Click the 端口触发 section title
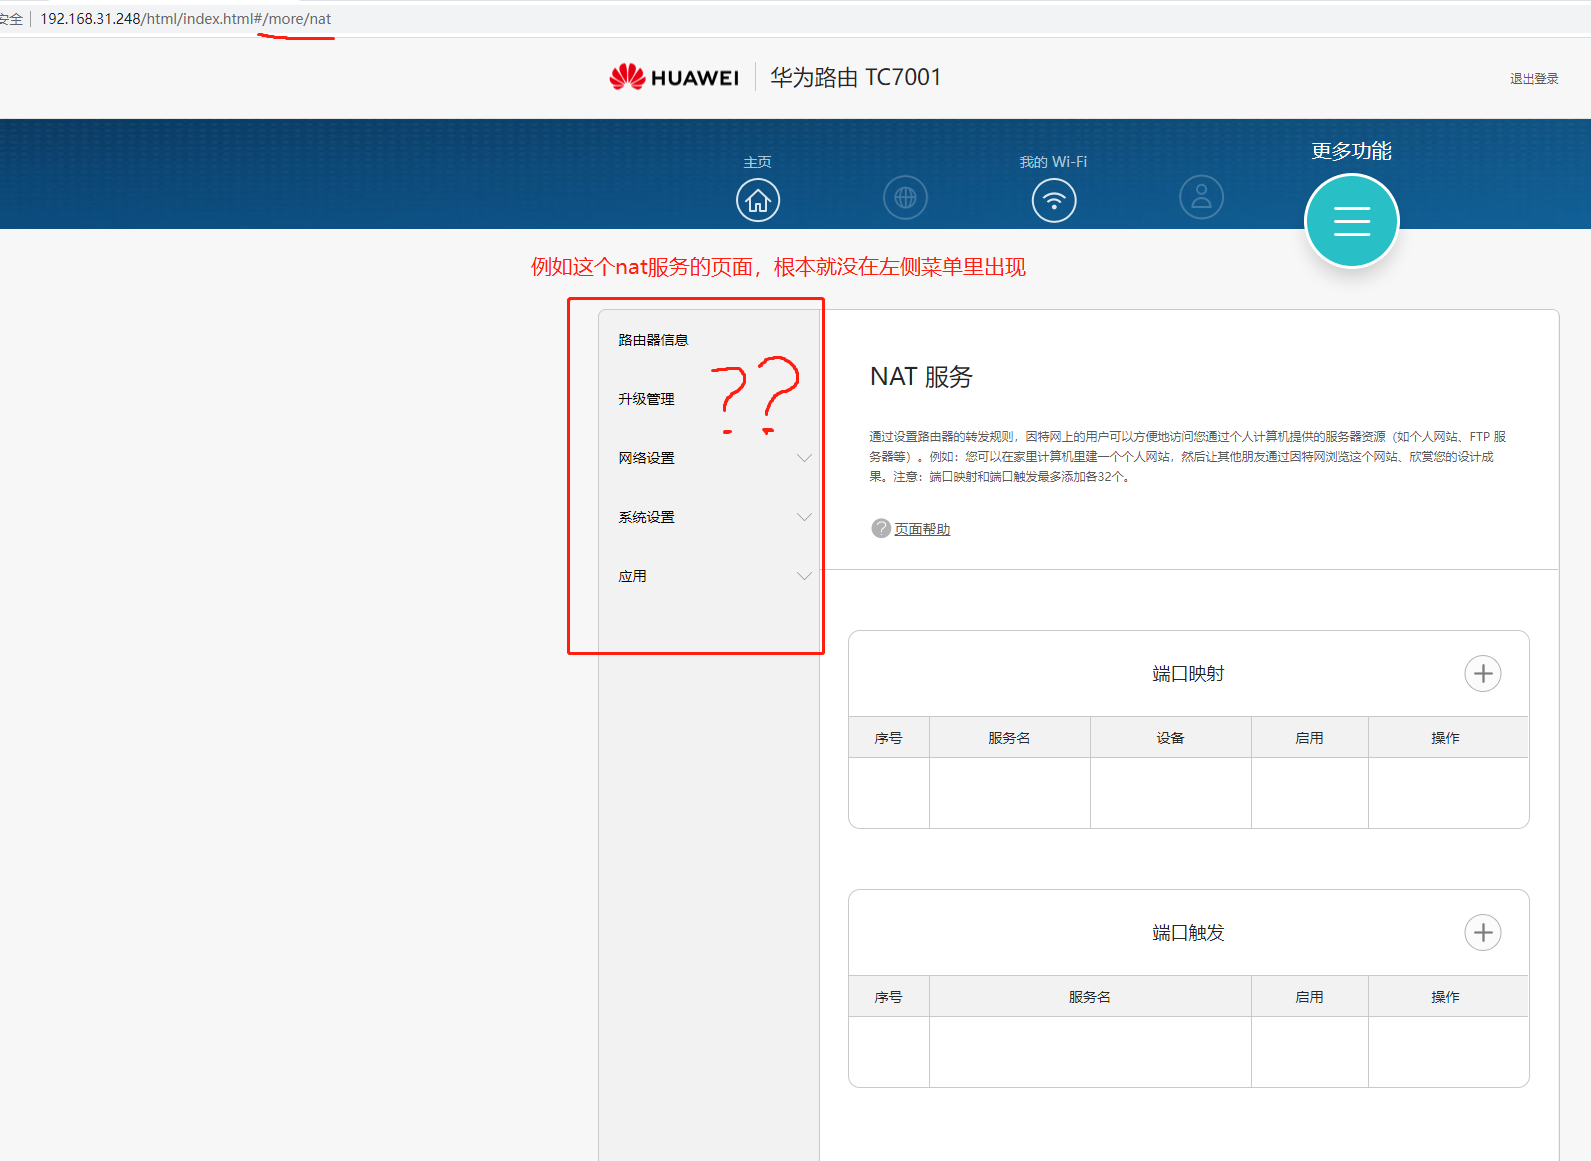 click(1188, 933)
